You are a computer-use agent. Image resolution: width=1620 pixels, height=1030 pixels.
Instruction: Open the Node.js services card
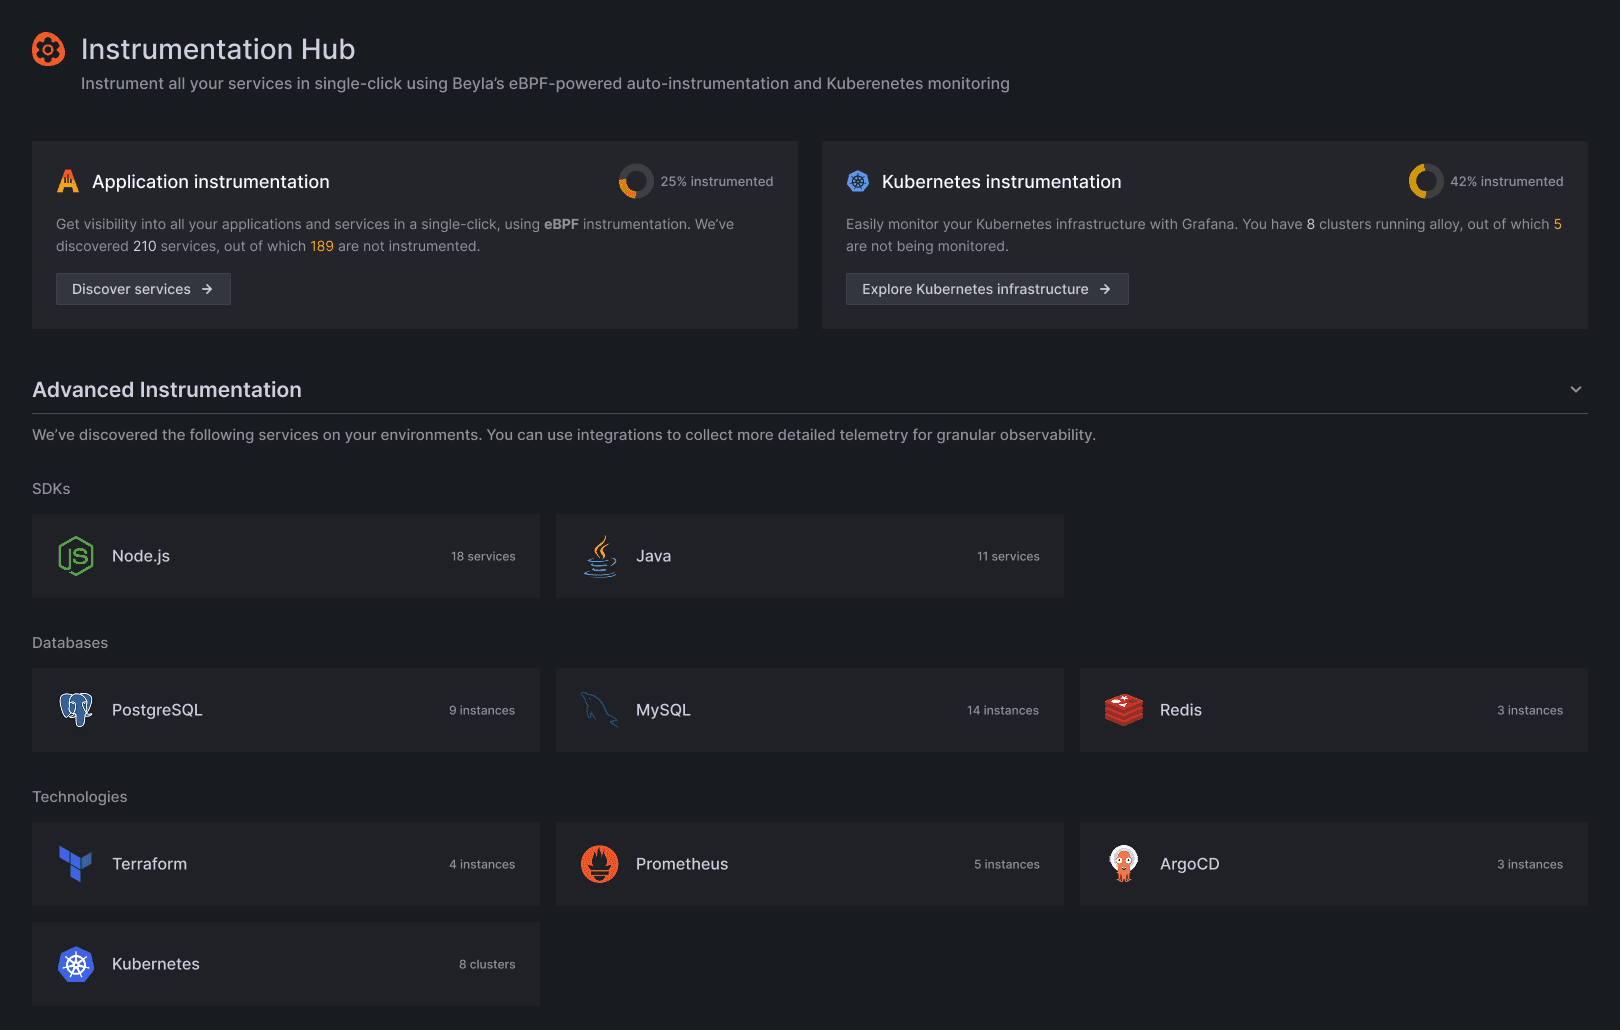285,556
